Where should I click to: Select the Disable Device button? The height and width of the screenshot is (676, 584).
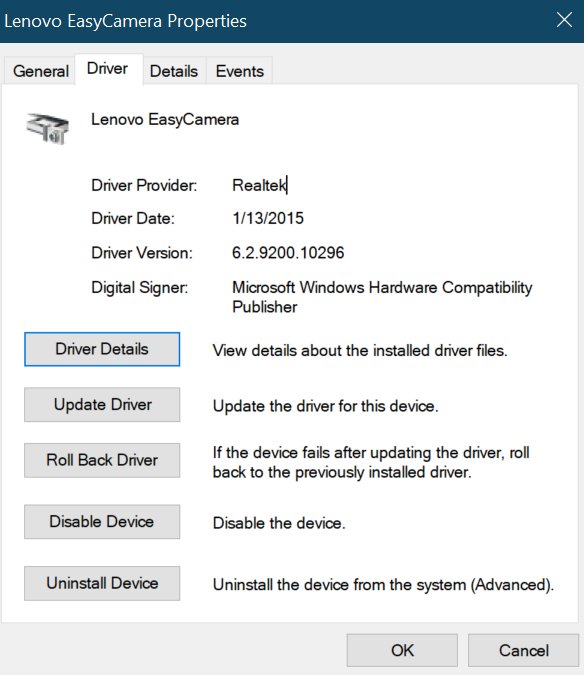[102, 522]
